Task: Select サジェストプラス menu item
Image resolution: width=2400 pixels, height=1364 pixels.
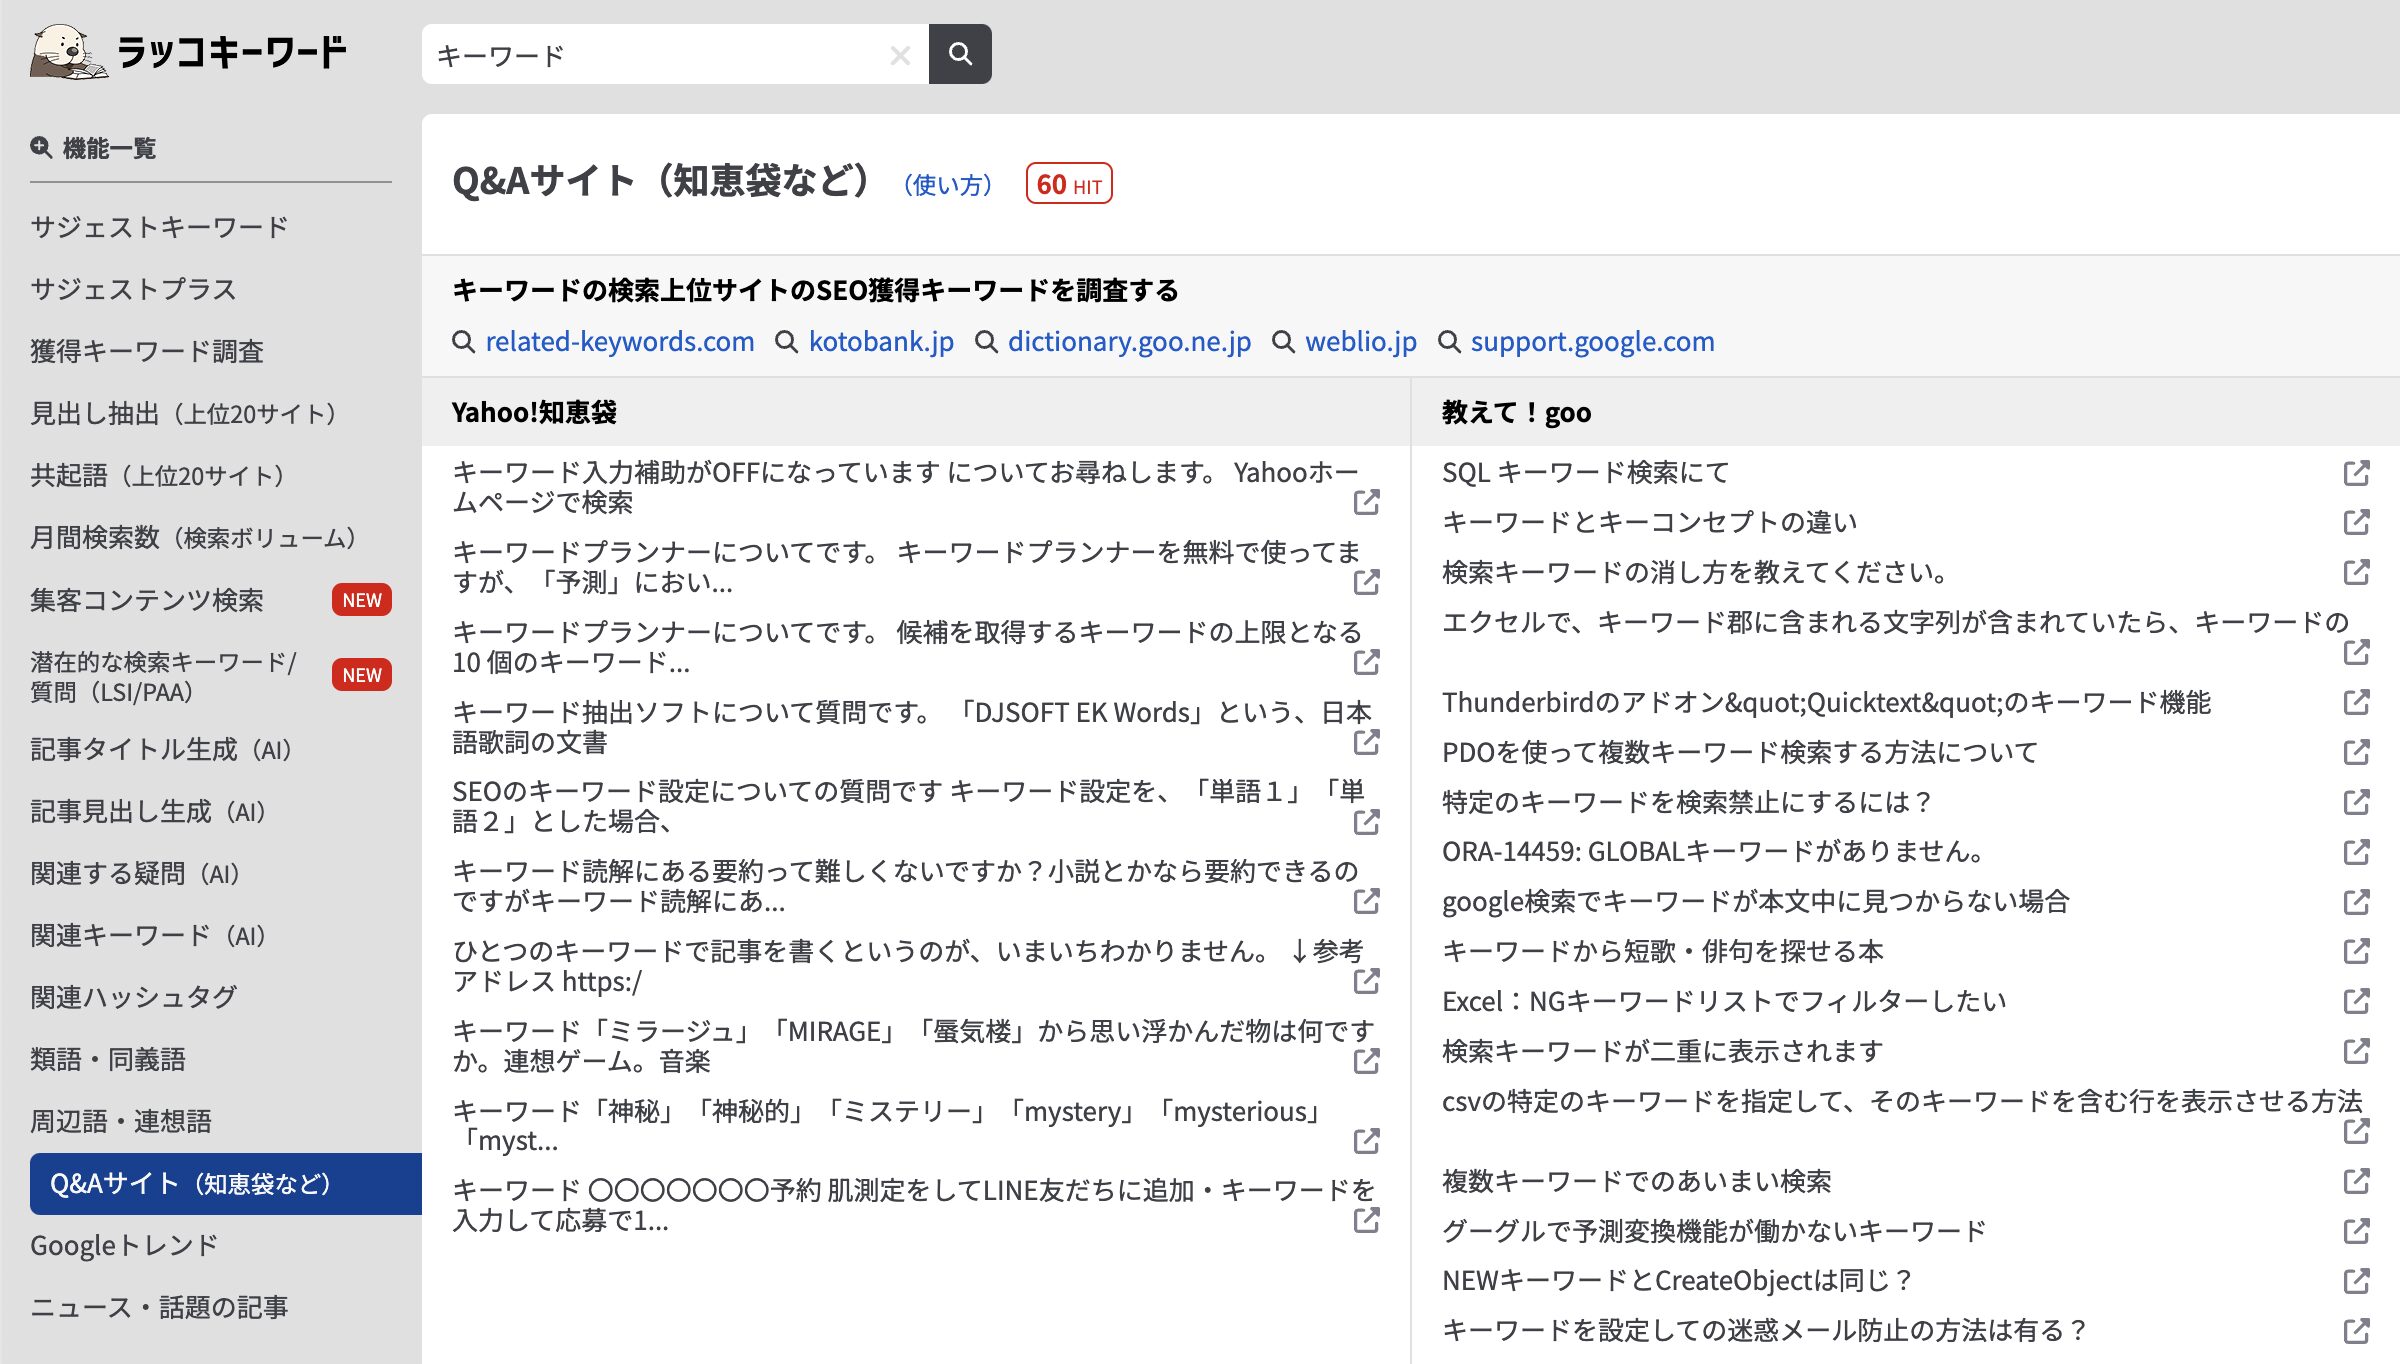Action: (x=133, y=289)
